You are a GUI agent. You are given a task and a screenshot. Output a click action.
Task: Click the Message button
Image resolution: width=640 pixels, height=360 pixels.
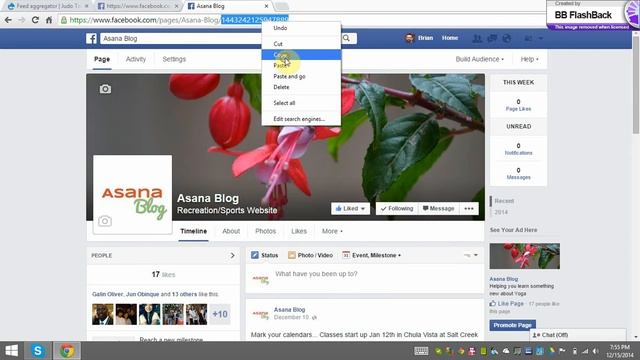tap(438, 209)
